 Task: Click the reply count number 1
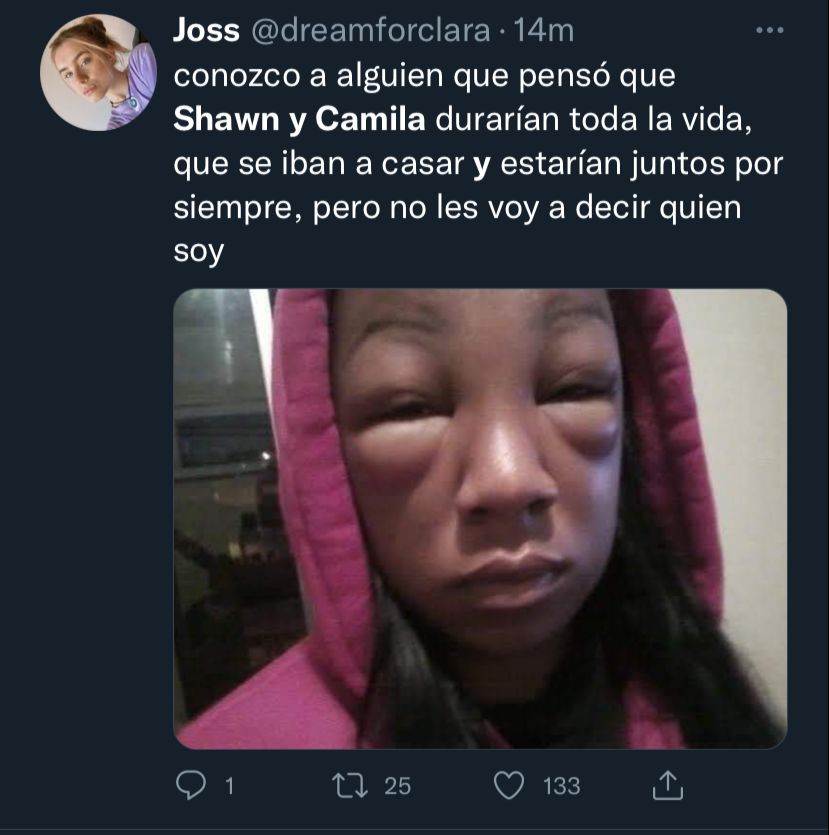point(229,786)
